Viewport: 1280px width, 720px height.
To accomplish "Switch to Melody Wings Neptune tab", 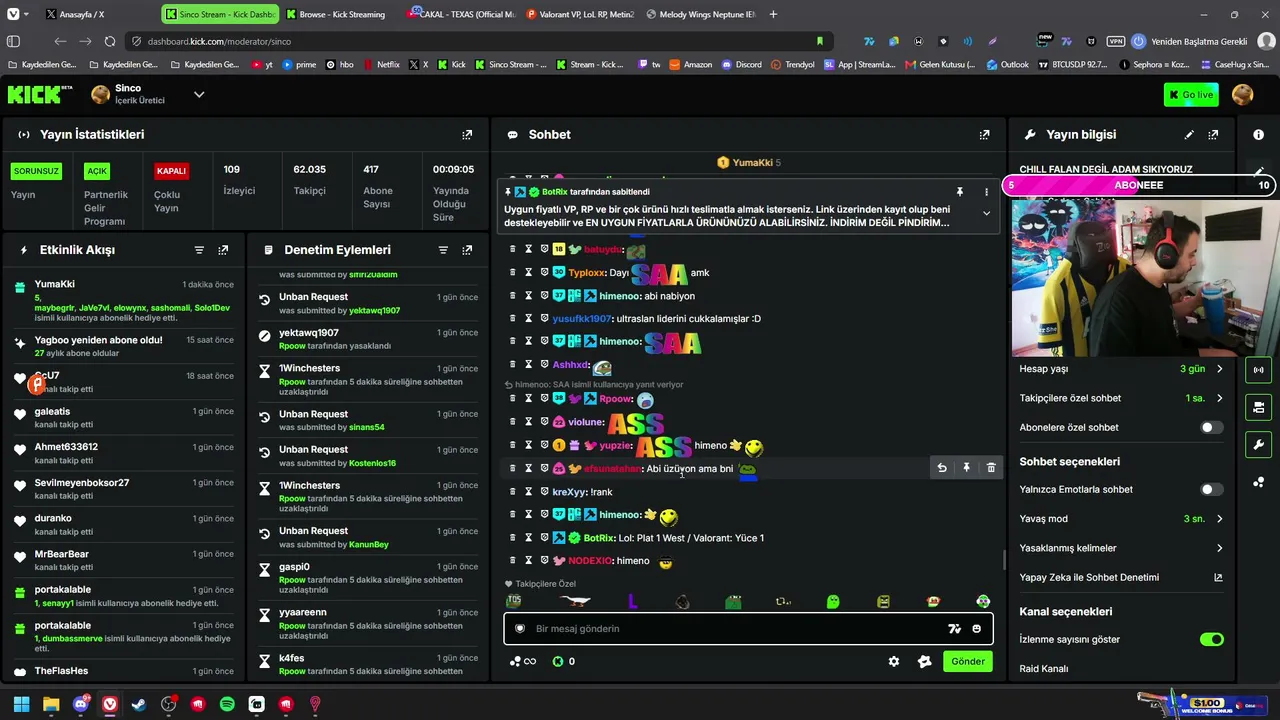I will (701, 14).
